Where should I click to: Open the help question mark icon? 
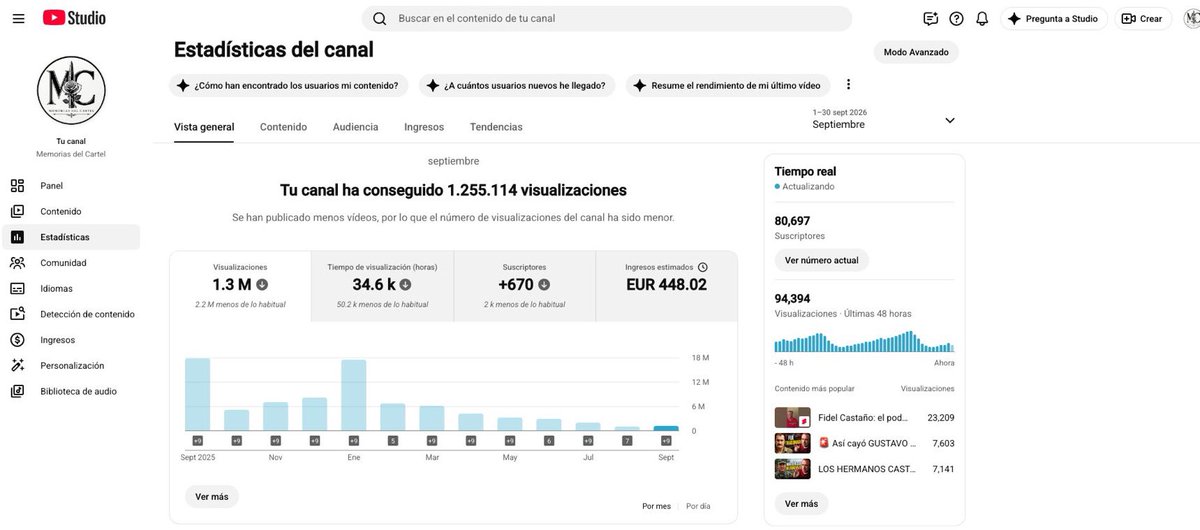pyautogui.click(x=957, y=18)
